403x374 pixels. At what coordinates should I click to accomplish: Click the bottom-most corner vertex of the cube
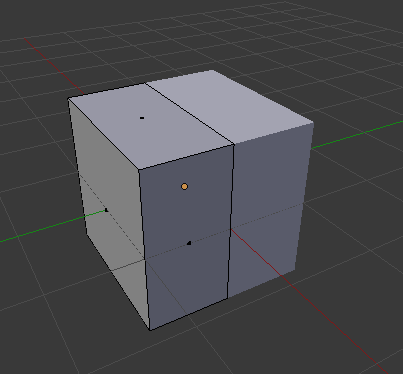click(x=150, y=330)
